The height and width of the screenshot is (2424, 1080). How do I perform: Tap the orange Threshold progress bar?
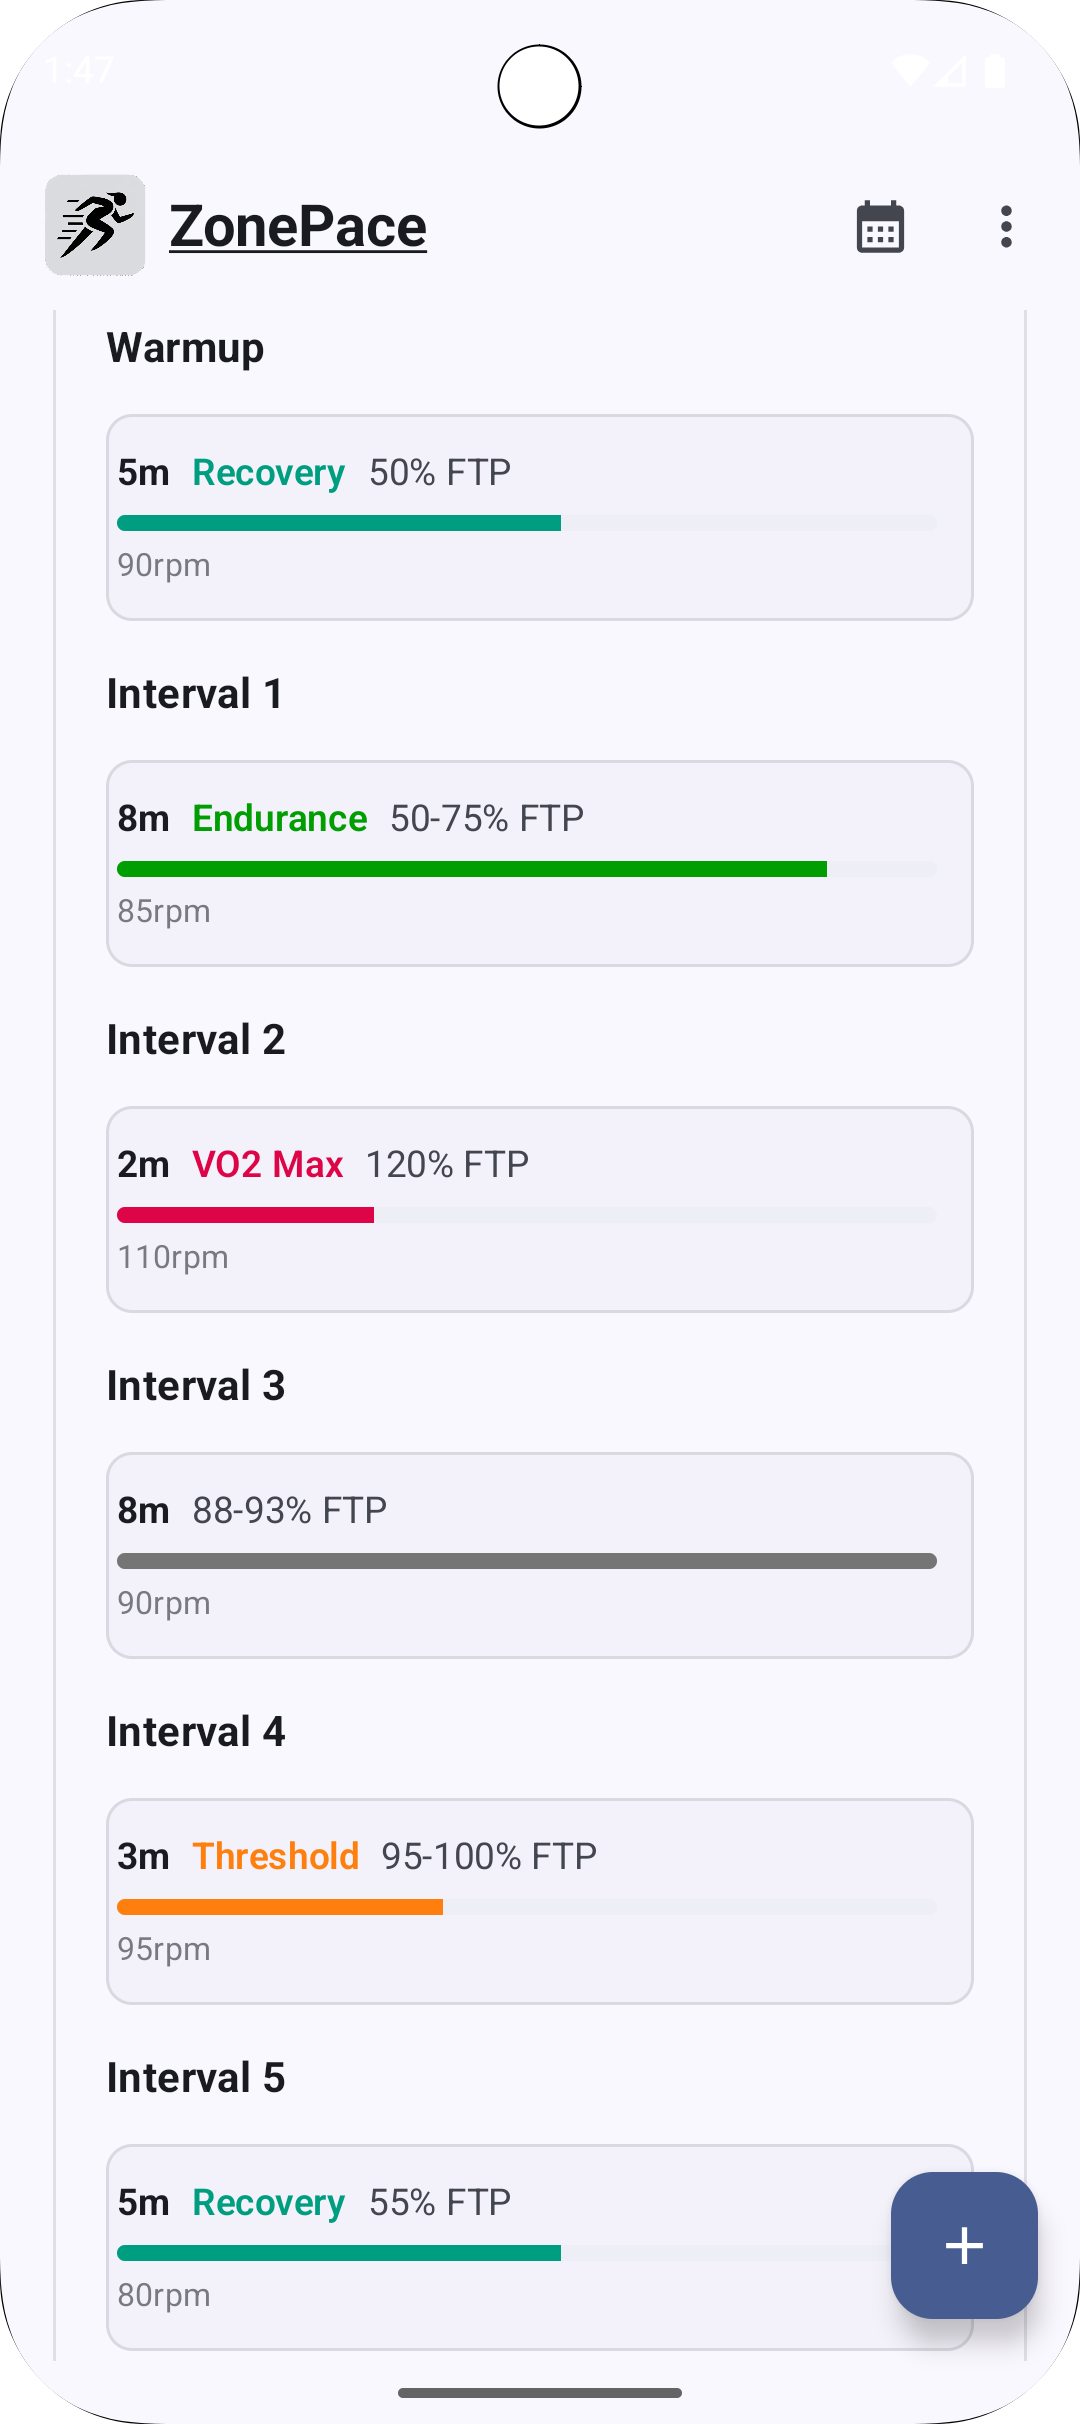tap(280, 1907)
